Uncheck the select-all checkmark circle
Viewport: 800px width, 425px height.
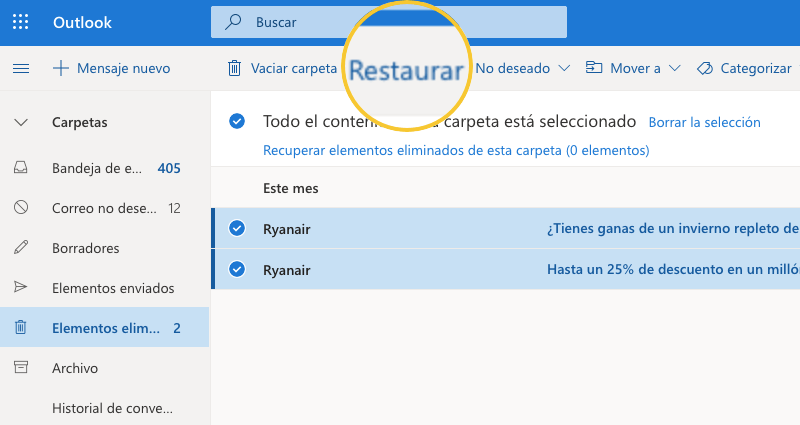237,122
